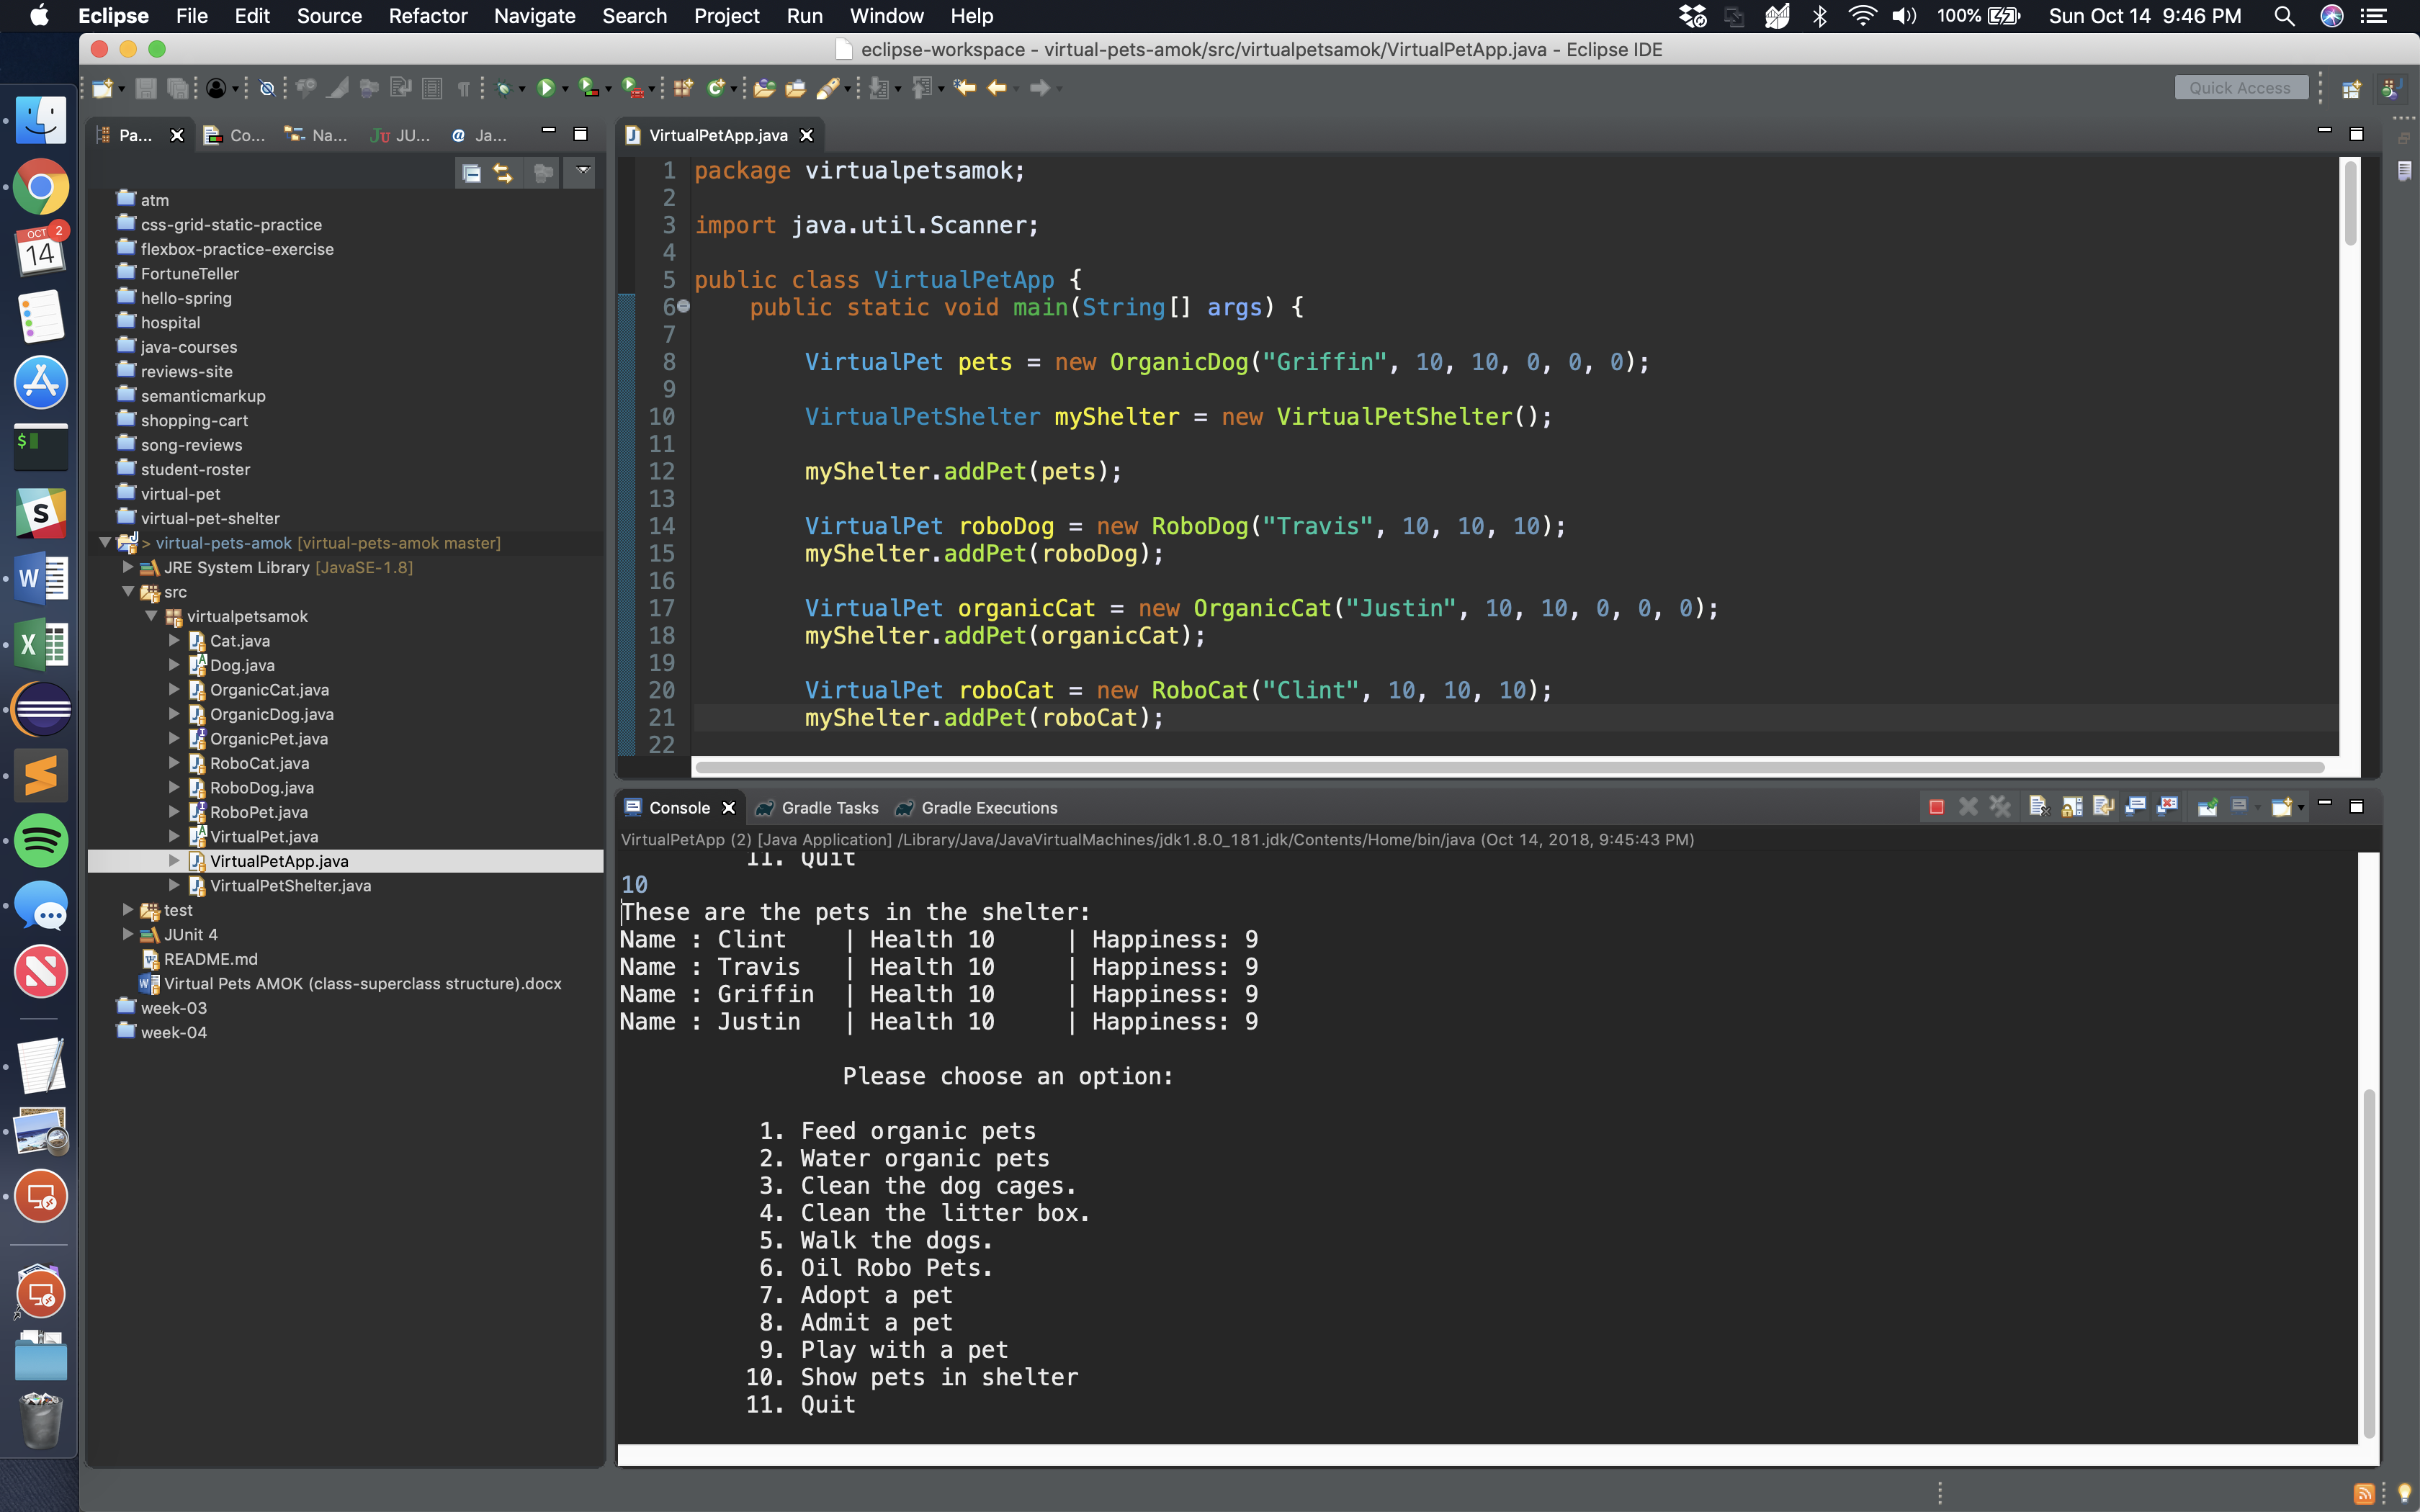The width and height of the screenshot is (2420, 1512).
Task: Navigate Back with the yellow left arrow
Action: tap(997, 88)
